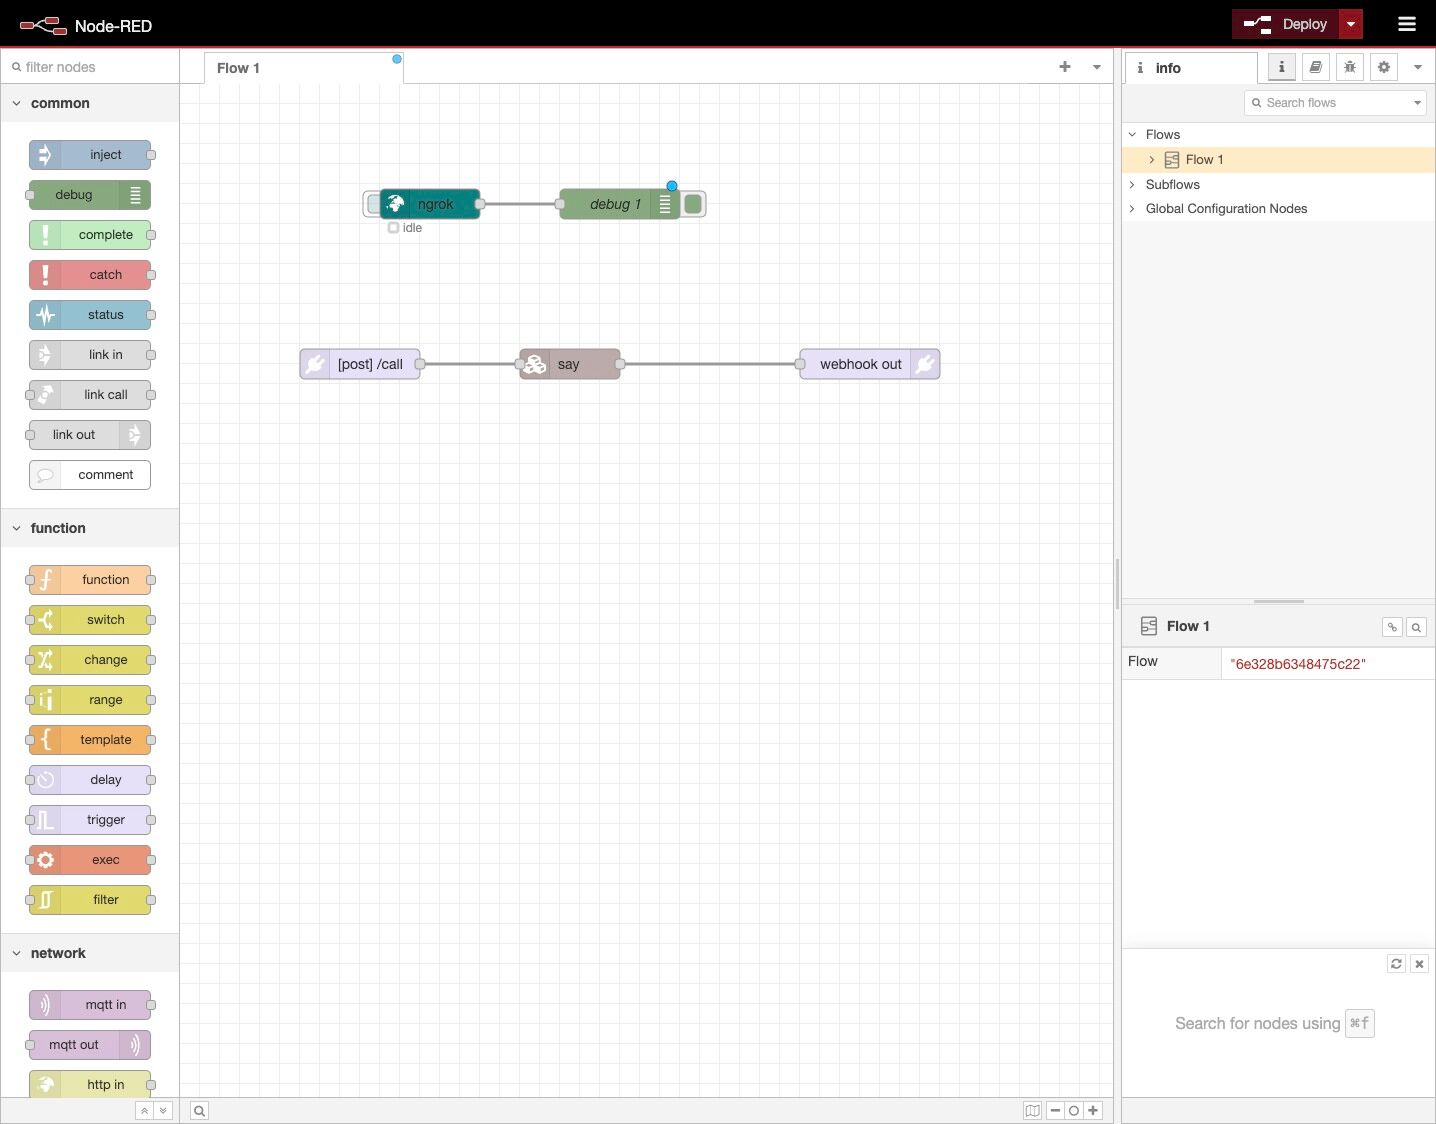
Task: Check the idle checkbox on the ngrok node
Action: coord(393,228)
